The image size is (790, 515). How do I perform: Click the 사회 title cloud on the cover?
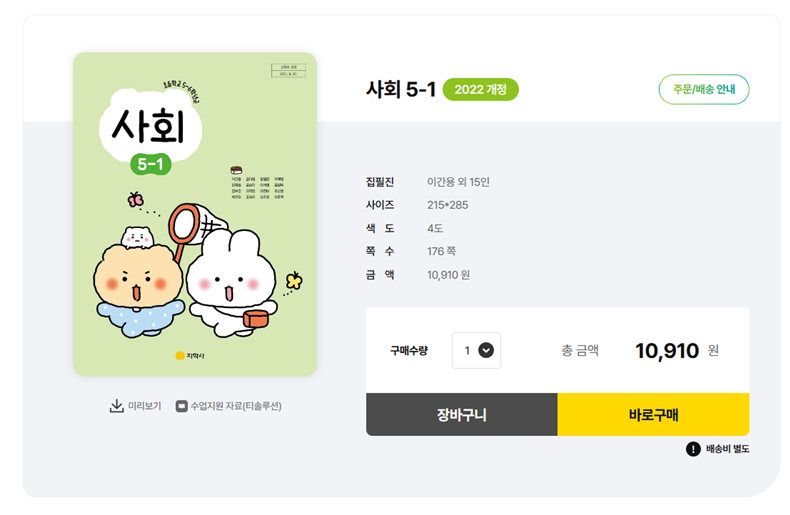(150, 126)
